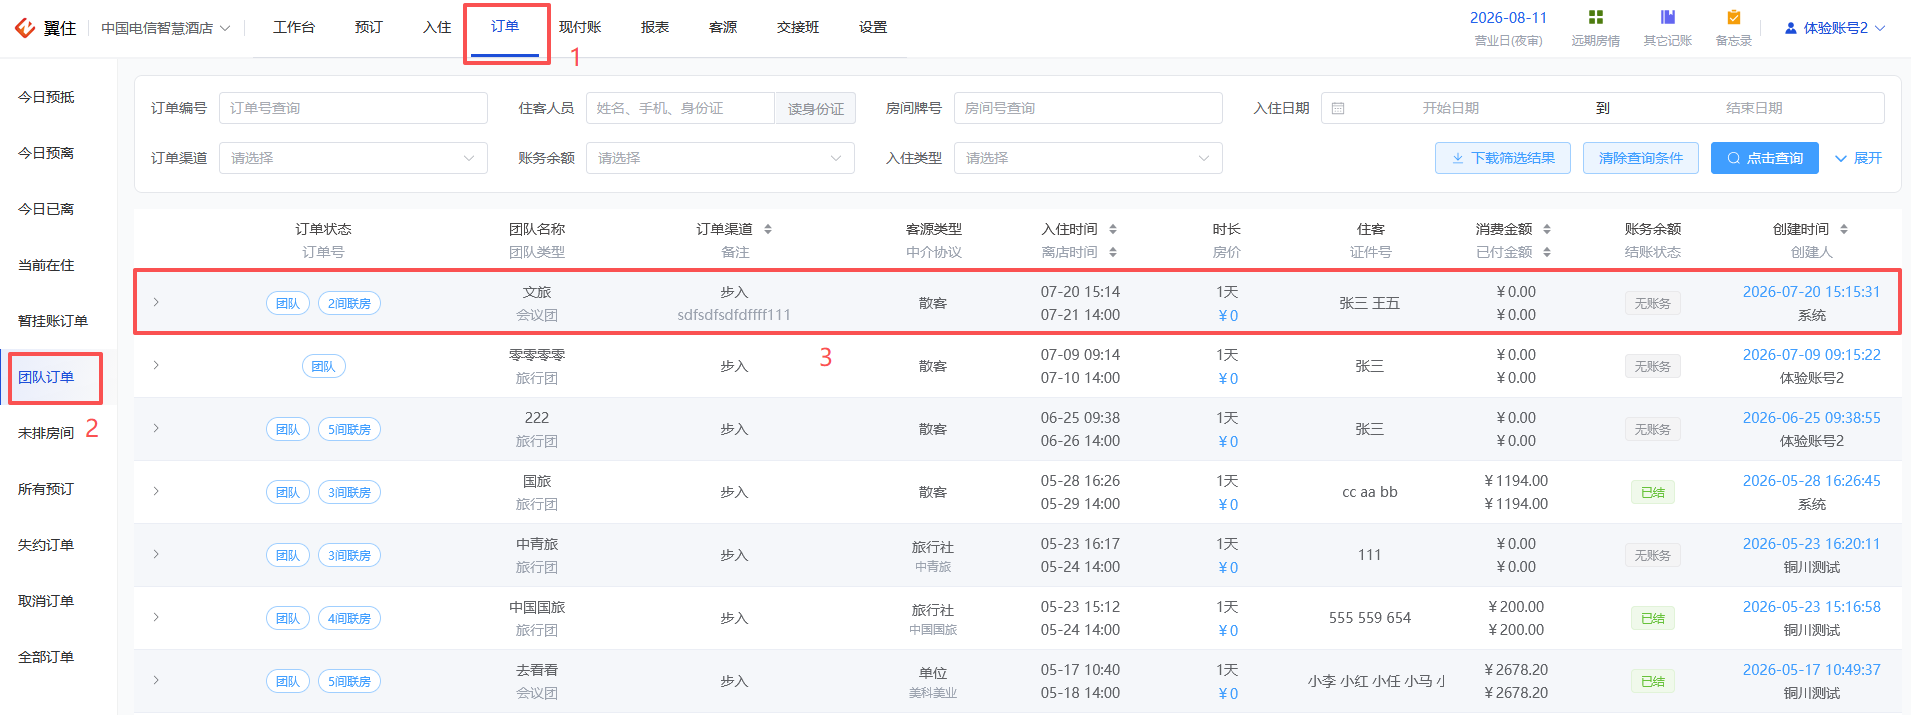Open the 2026-05-17 10:49:37 order link
The width and height of the screenshot is (1911, 715).
click(1811, 670)
